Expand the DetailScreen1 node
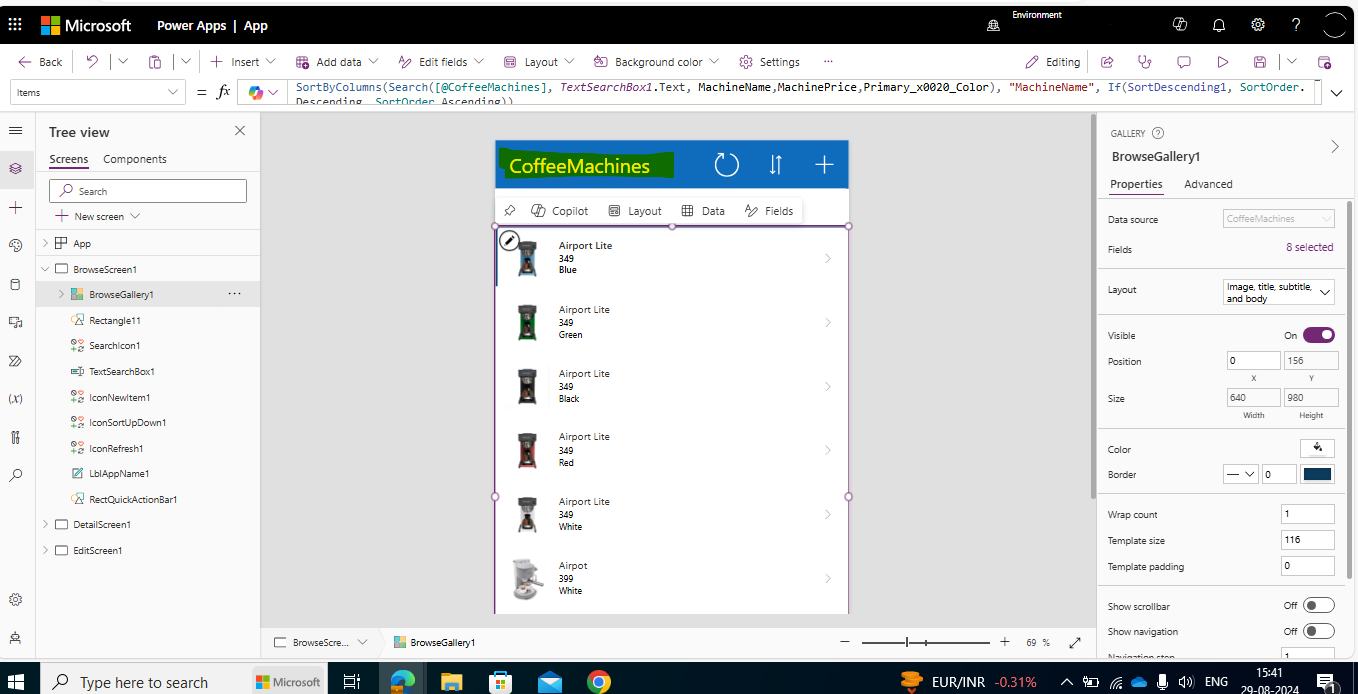Screen dimensions: 1358x694 45,524
